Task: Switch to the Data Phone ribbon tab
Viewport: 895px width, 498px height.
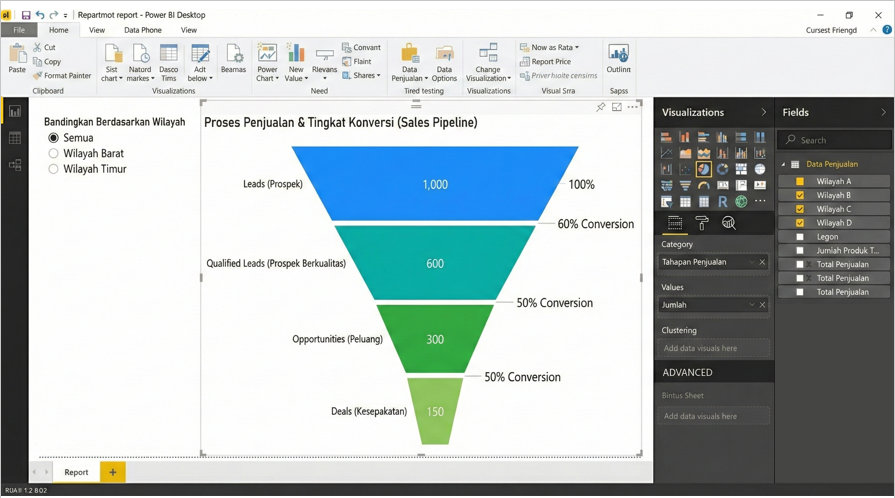Action: click(x=143, y=30)
